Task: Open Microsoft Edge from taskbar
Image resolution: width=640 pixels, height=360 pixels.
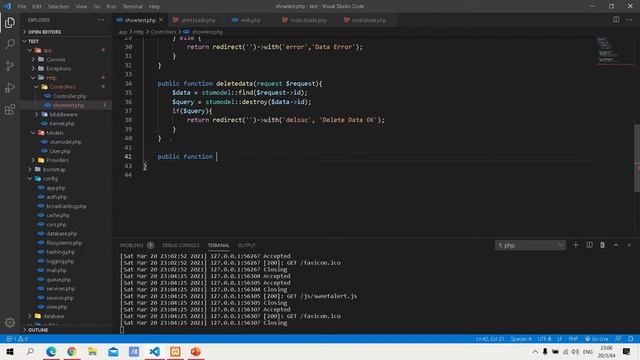Action: (51, 351)
